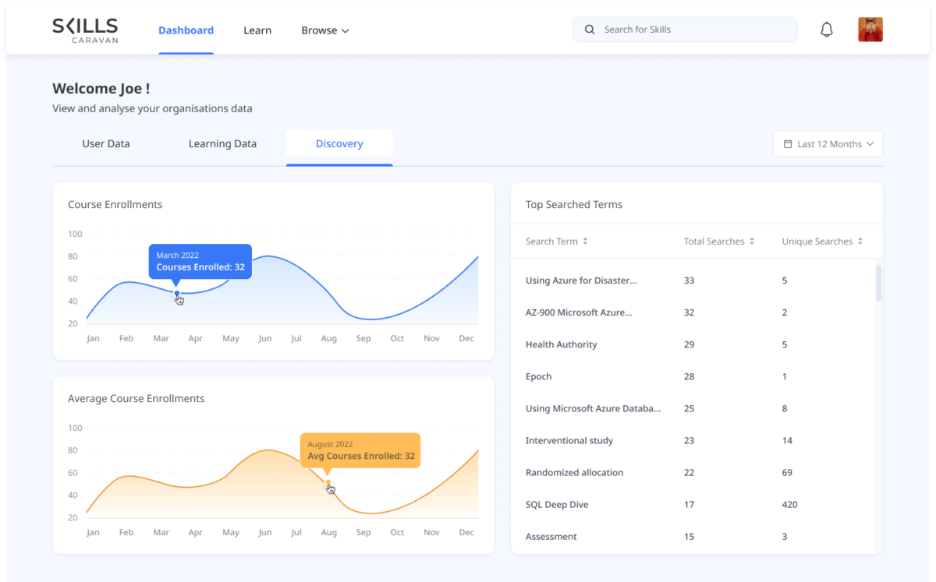The image size is (936, 582).
Task: Switch to the Learning Data tab
Action: [x=222, y=144]
